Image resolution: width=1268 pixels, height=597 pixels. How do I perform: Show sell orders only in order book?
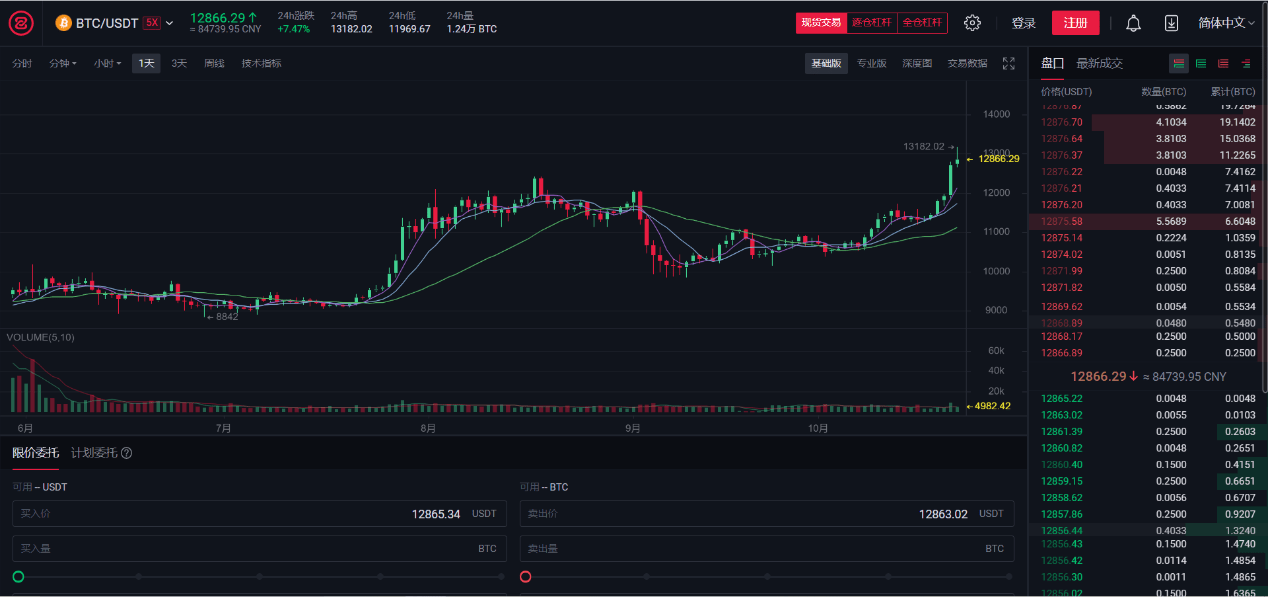[x=1223, y=63]
